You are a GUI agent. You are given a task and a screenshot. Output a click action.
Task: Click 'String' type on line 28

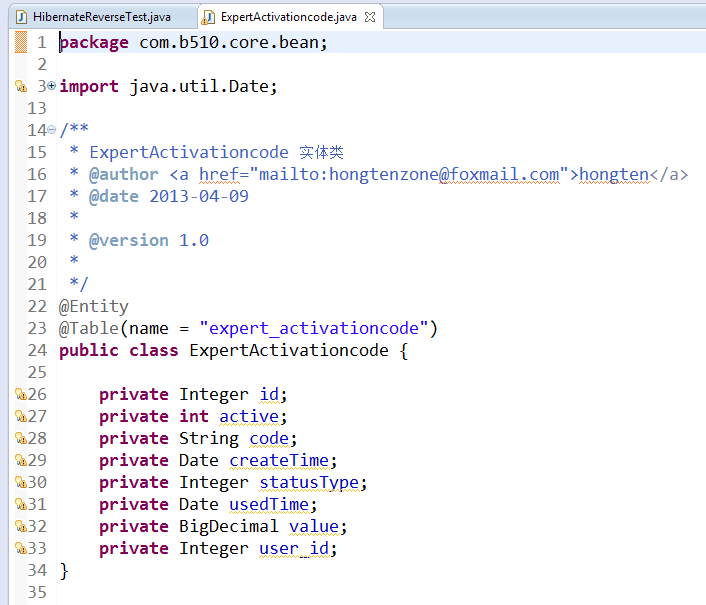(x=209, y=438)
